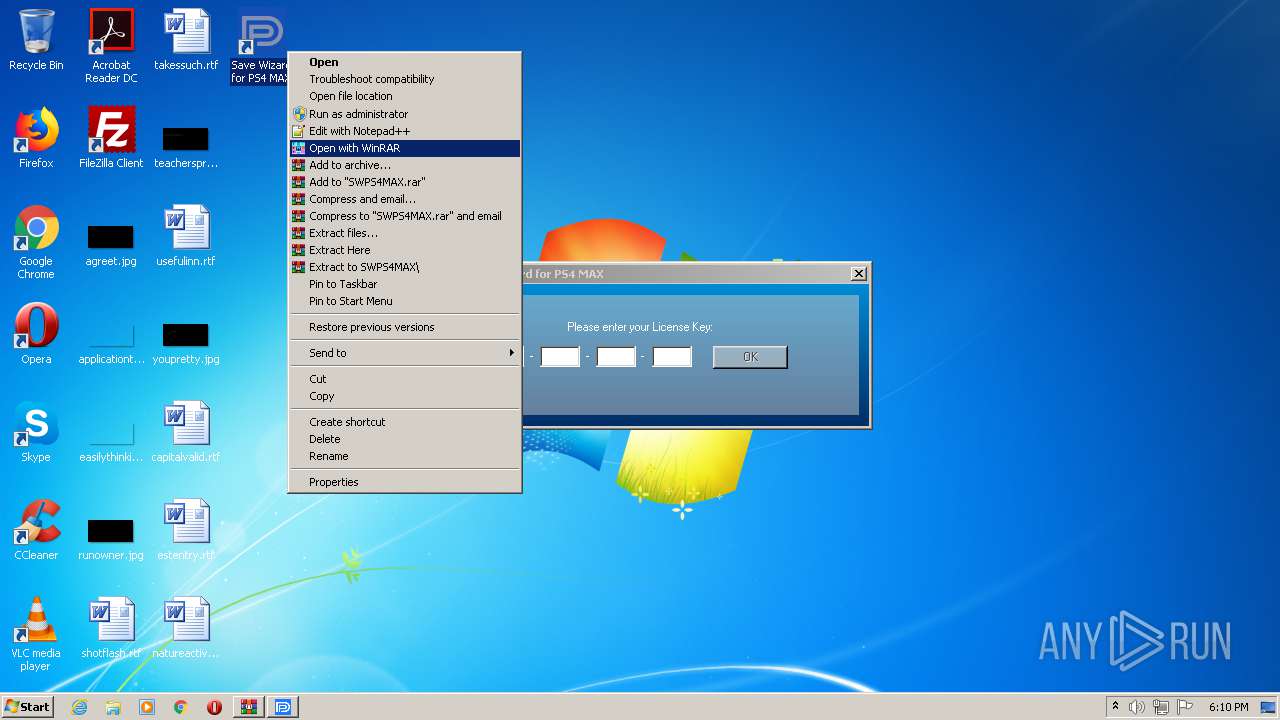This screenshot has height=720, width=1280.
Task: Open the Action Center flag icon
Action: [x=1184, y=707]
